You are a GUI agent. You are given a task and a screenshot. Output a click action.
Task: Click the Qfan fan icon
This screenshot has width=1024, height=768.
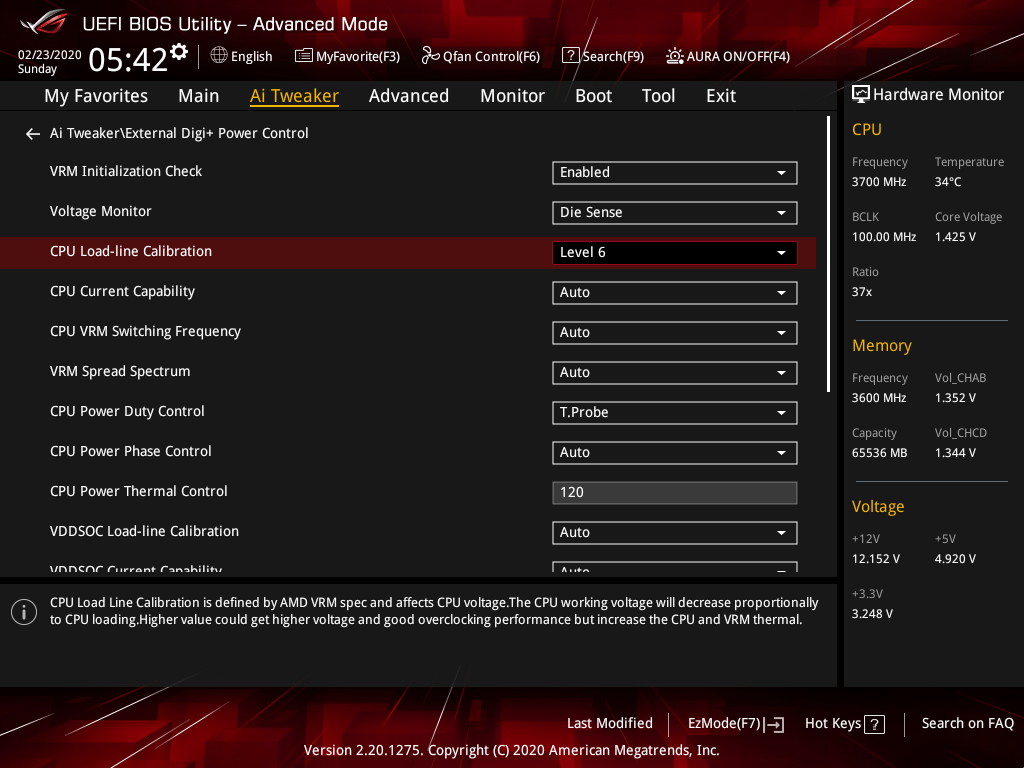[430, 56]
